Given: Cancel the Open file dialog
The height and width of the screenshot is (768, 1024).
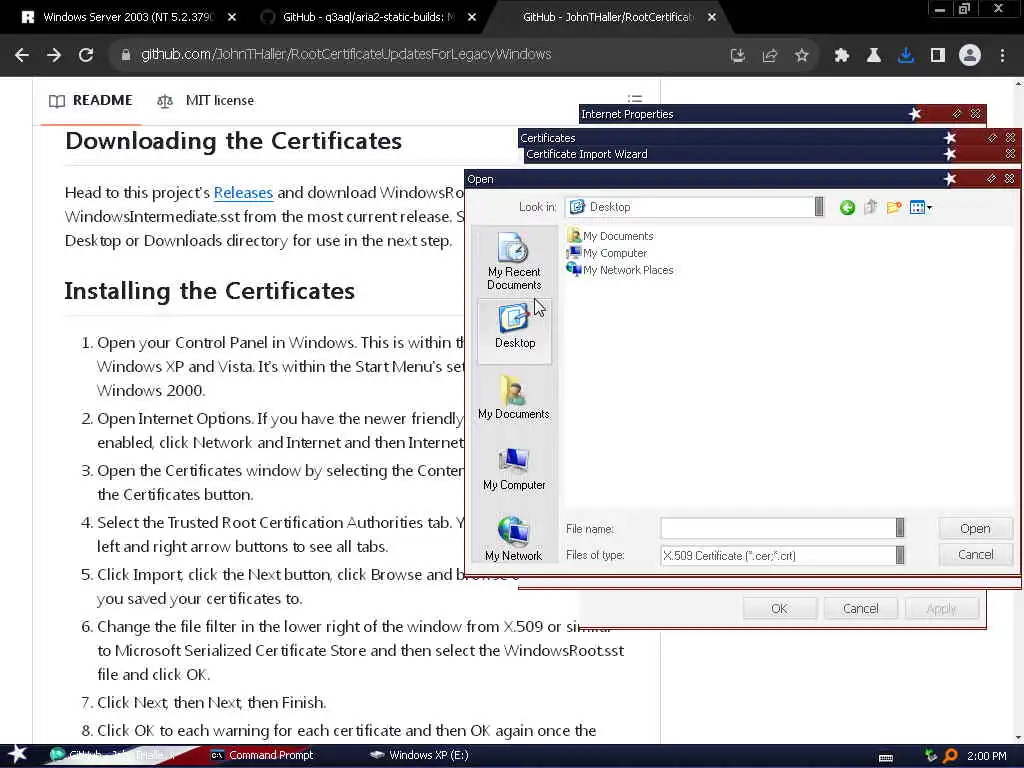Looking at the screenshot, I should click(x=975, y=554).
